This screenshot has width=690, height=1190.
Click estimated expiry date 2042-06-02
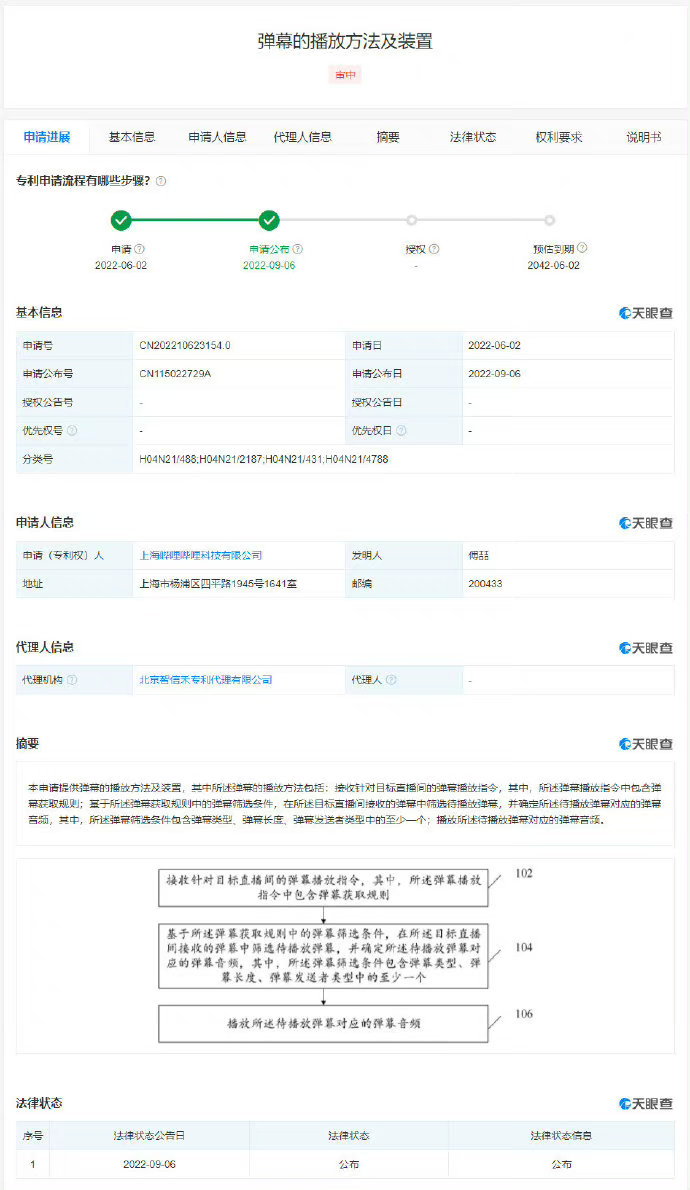coord(553,266)
